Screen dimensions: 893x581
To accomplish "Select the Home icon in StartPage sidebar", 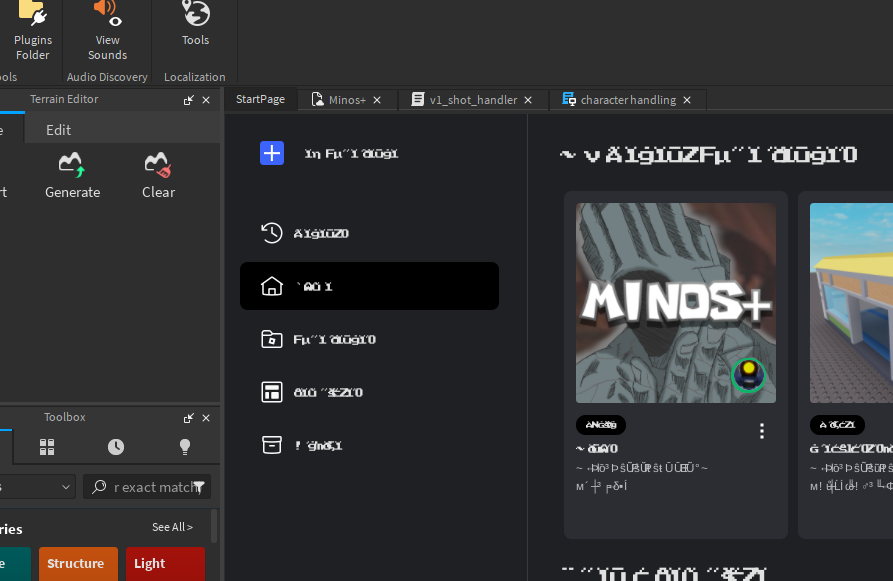I will click(x=271, y=286).
